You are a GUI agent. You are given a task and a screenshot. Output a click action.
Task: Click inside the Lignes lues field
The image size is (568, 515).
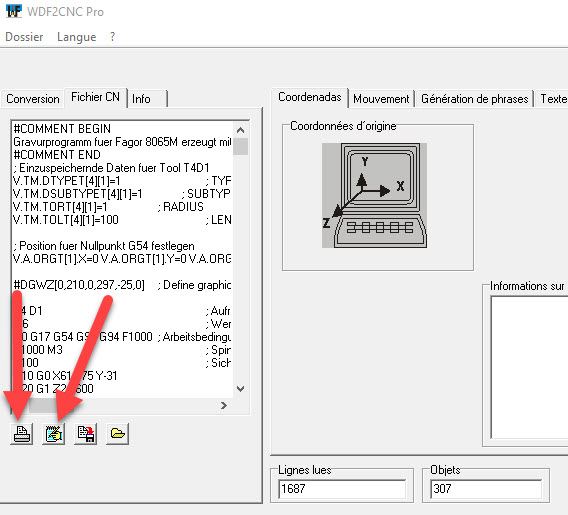(x=342, y=489)
